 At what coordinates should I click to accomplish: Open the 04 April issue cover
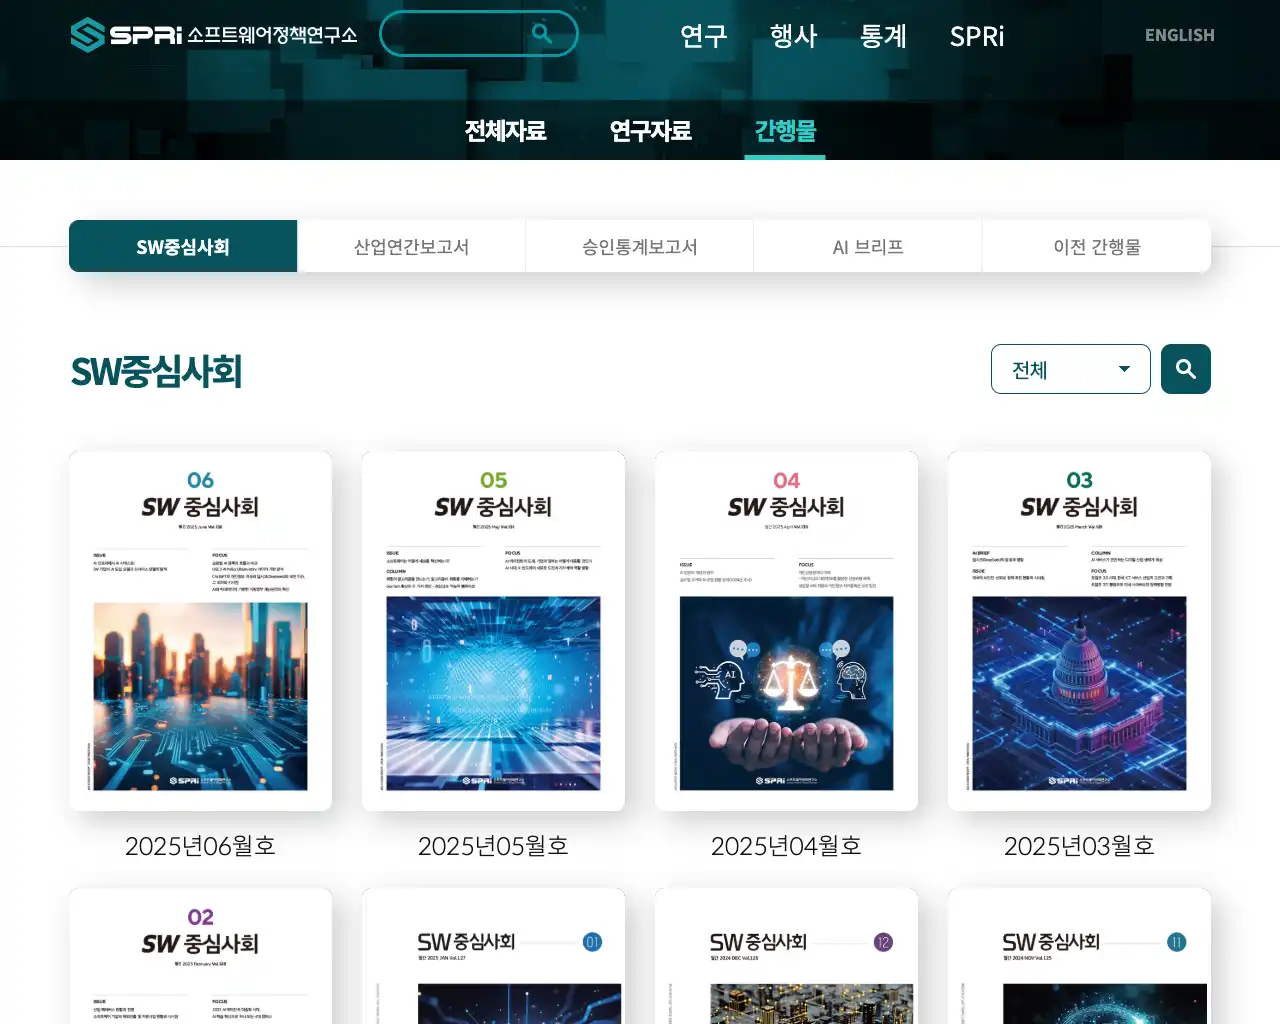786,631
